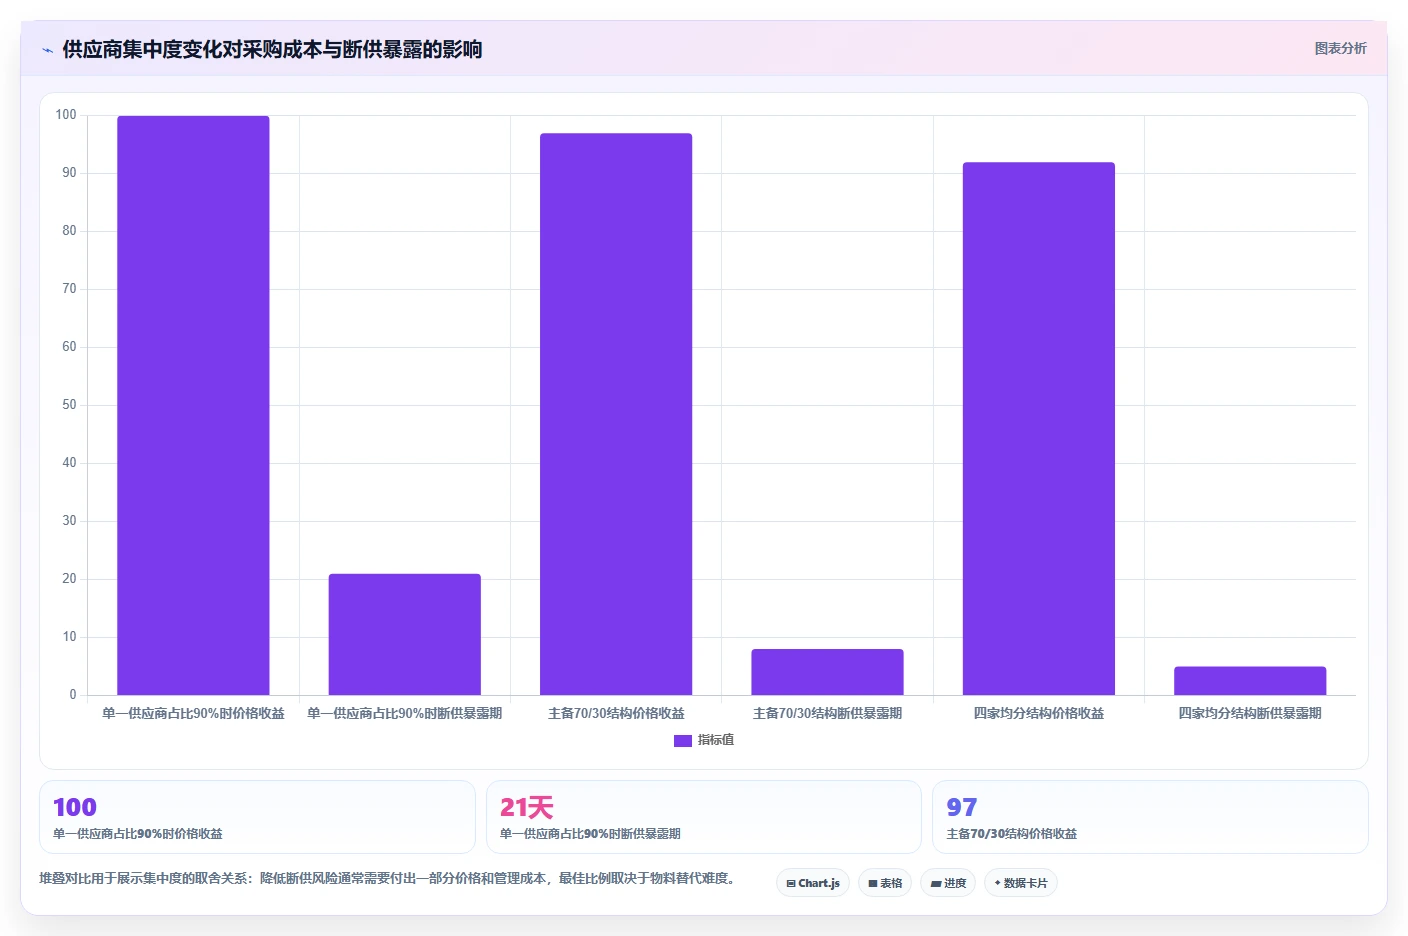1408x936 pixels.
Task: Toggle the 指标值 legend color swatch
Action: coord(683,741)
